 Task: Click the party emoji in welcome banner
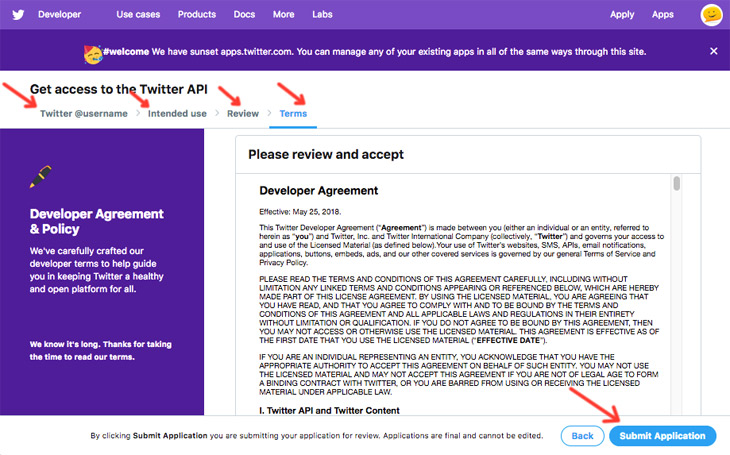(x=93, y=54)
